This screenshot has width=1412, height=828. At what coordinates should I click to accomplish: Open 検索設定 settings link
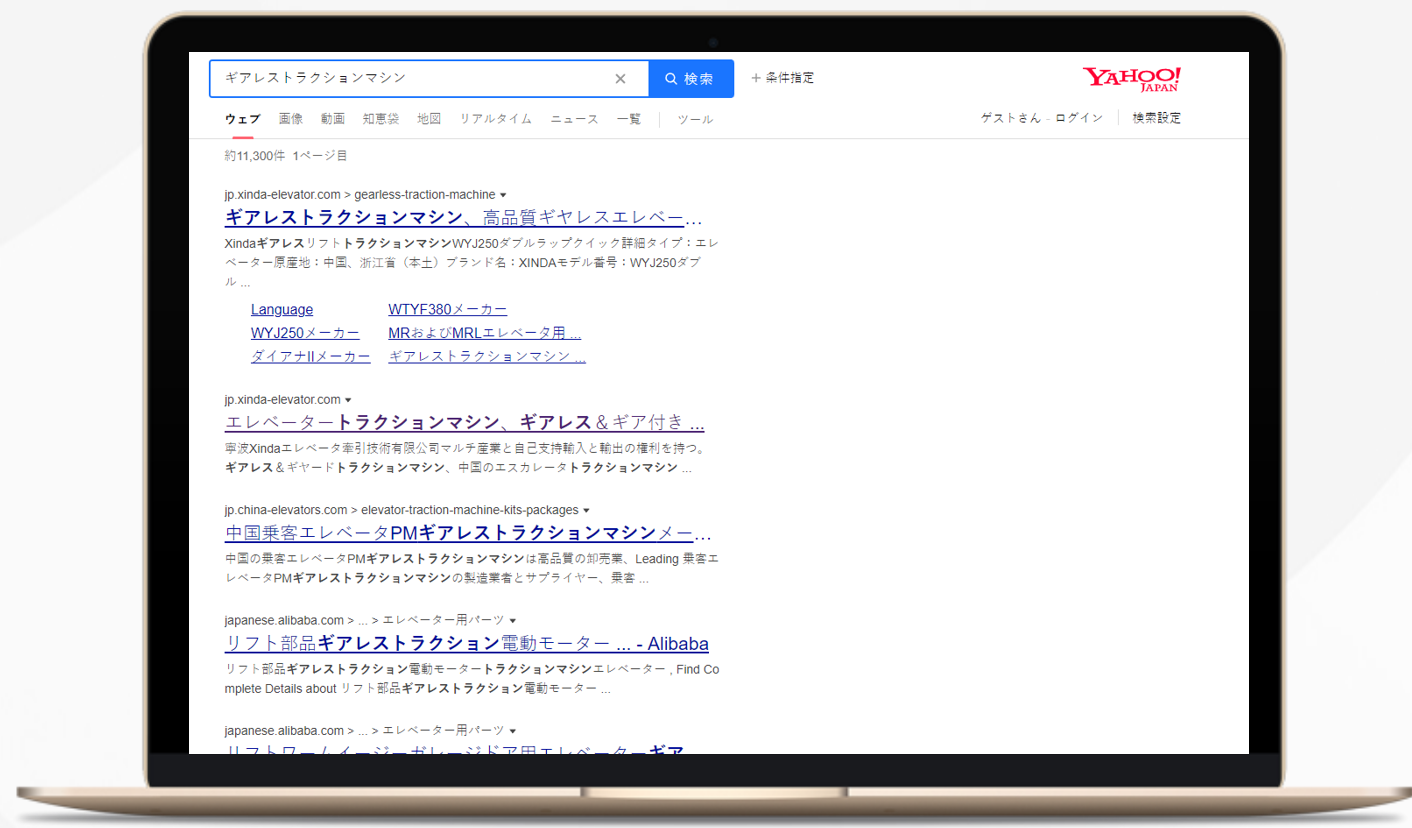(x=1156, y=117)
